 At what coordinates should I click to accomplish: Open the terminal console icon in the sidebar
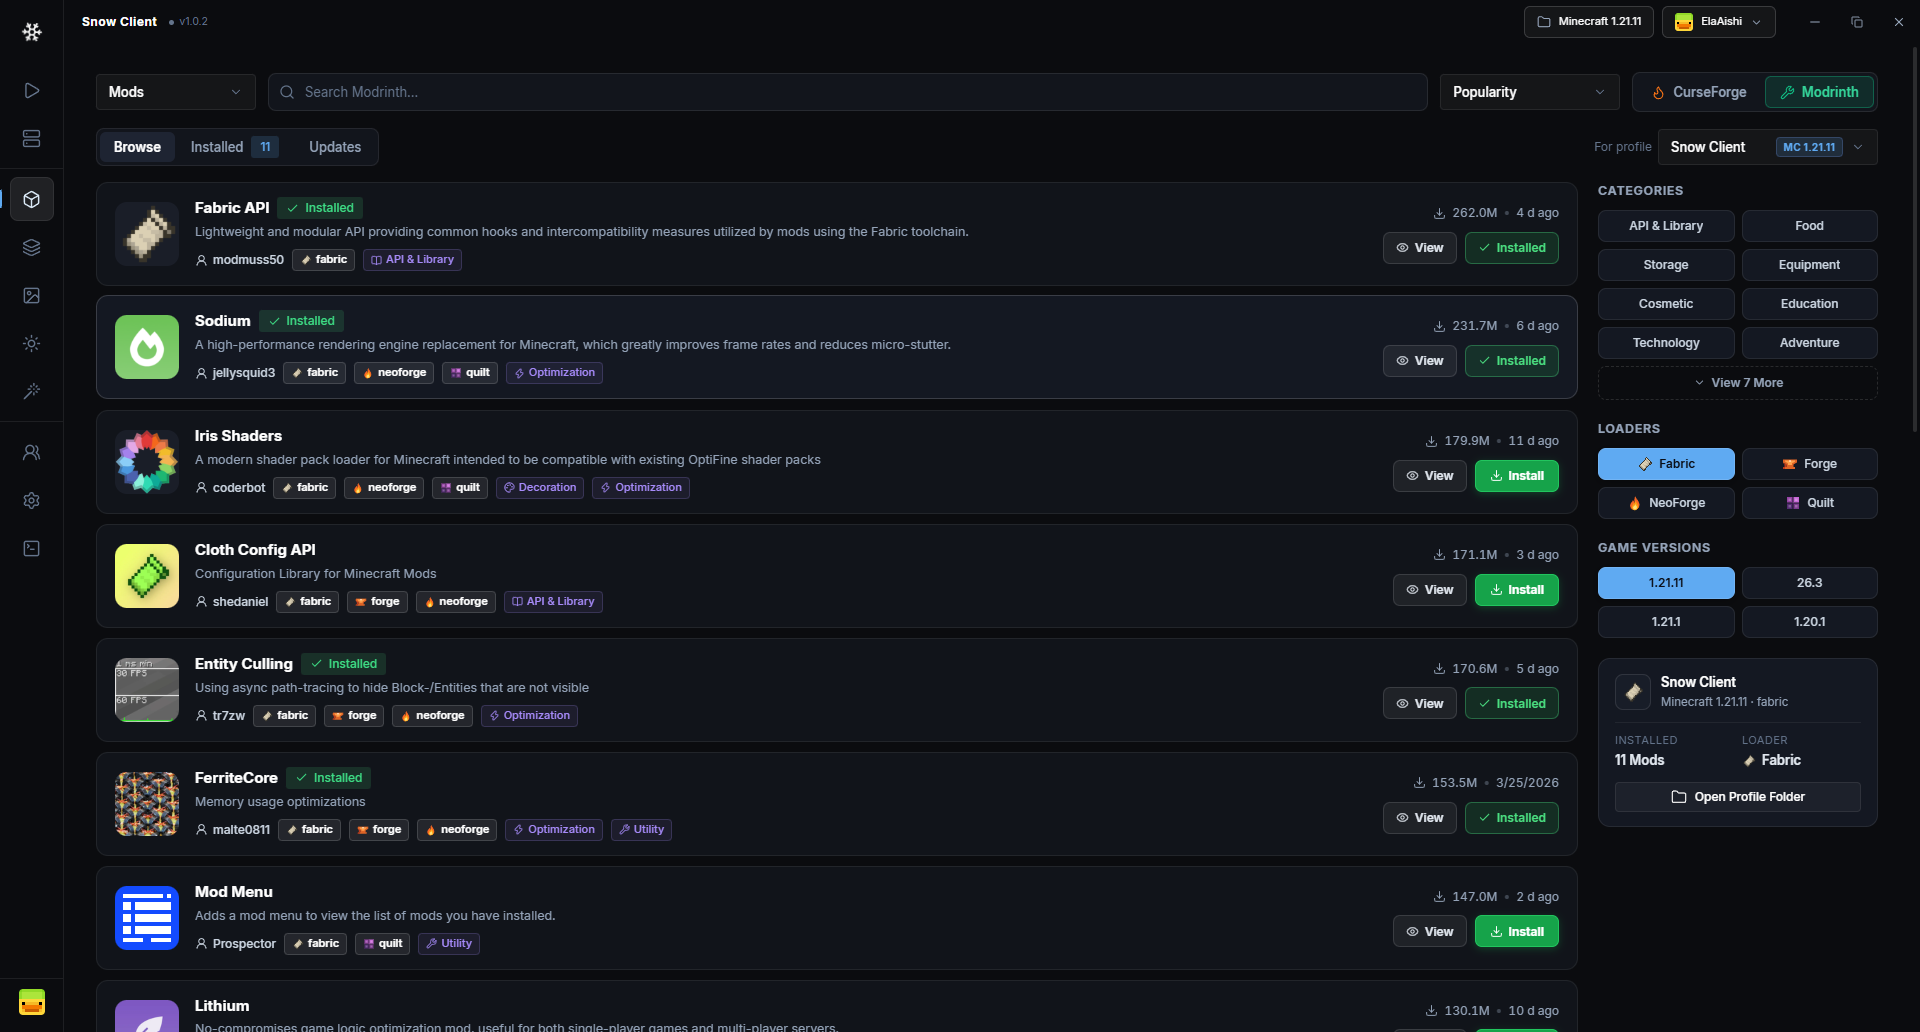(x=32, y=549)
